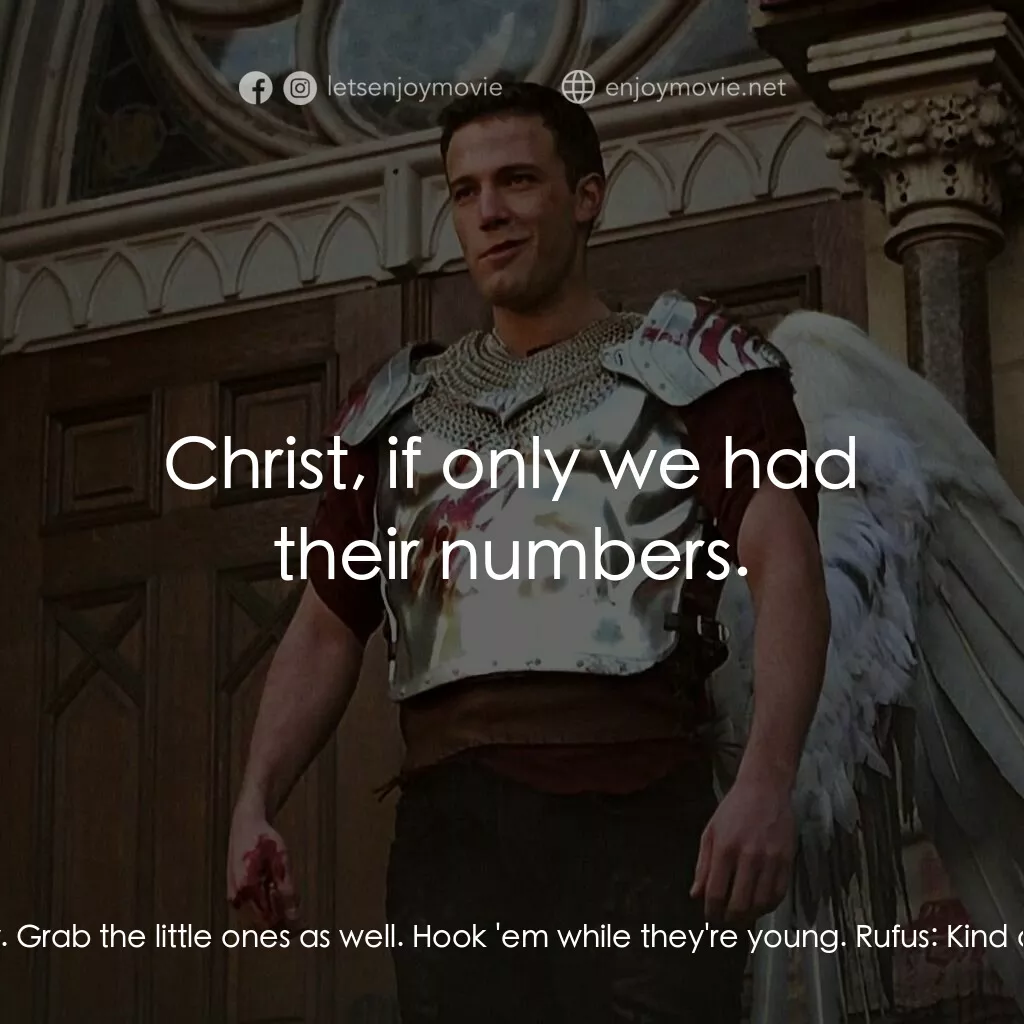
Task: Click the "their numbers." quote line
Action: pos(511,556)
